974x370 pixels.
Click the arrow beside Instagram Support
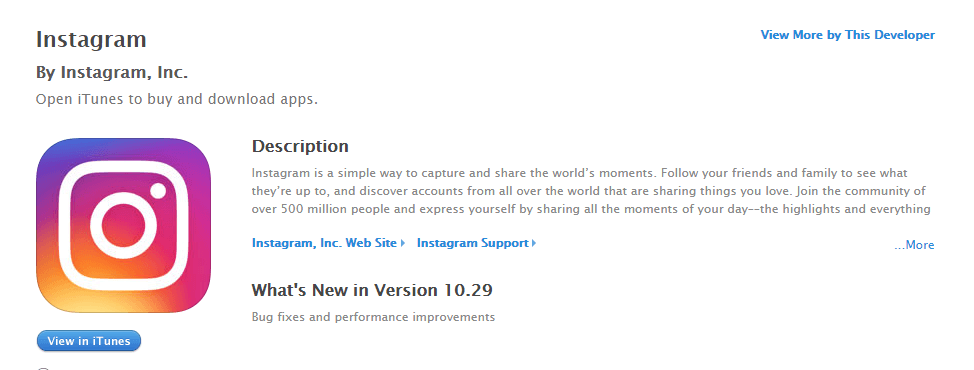(534, 243)
